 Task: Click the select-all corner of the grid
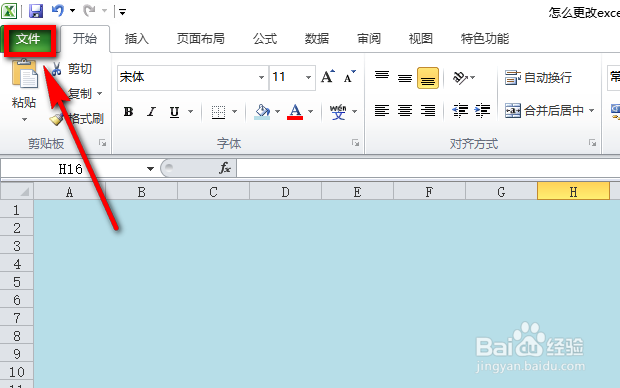coord(17,192)
